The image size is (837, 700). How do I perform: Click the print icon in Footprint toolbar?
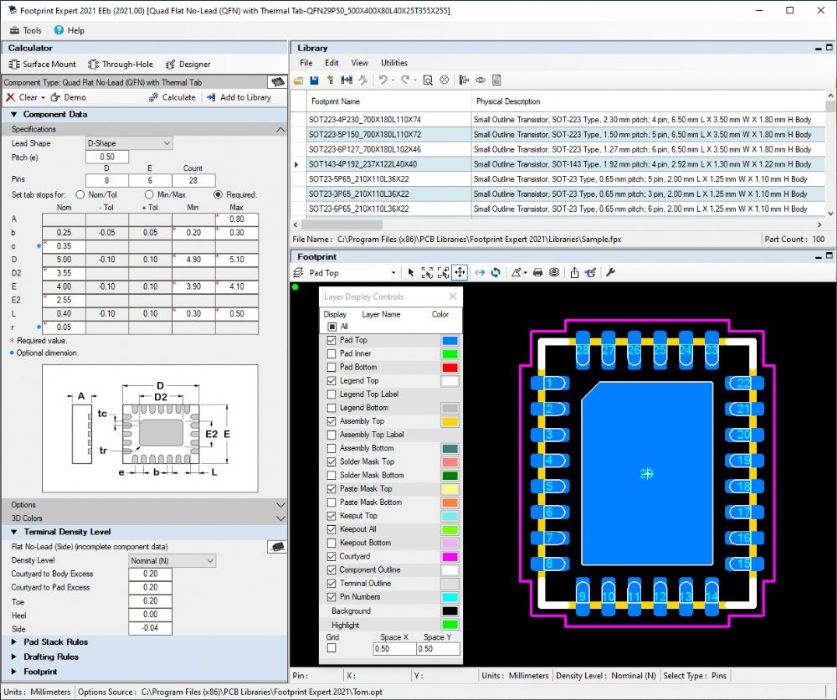click(538, 273)
